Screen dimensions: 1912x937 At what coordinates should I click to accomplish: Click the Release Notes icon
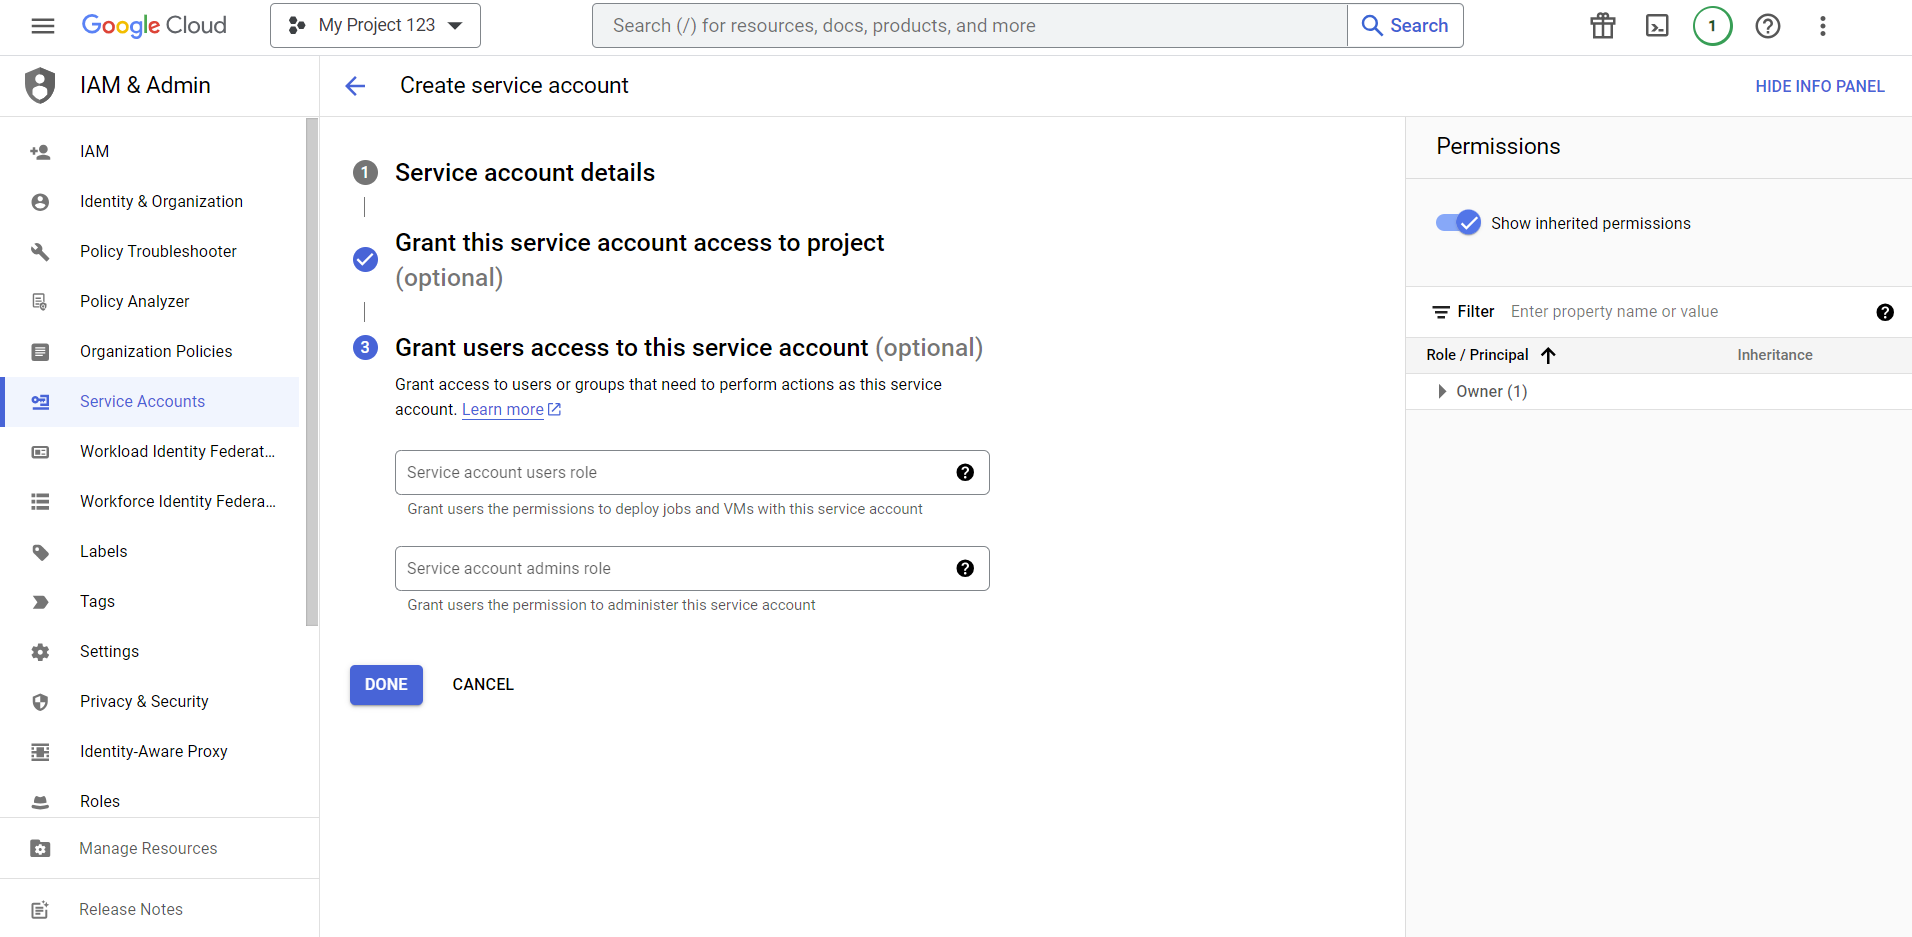(40, 910)
